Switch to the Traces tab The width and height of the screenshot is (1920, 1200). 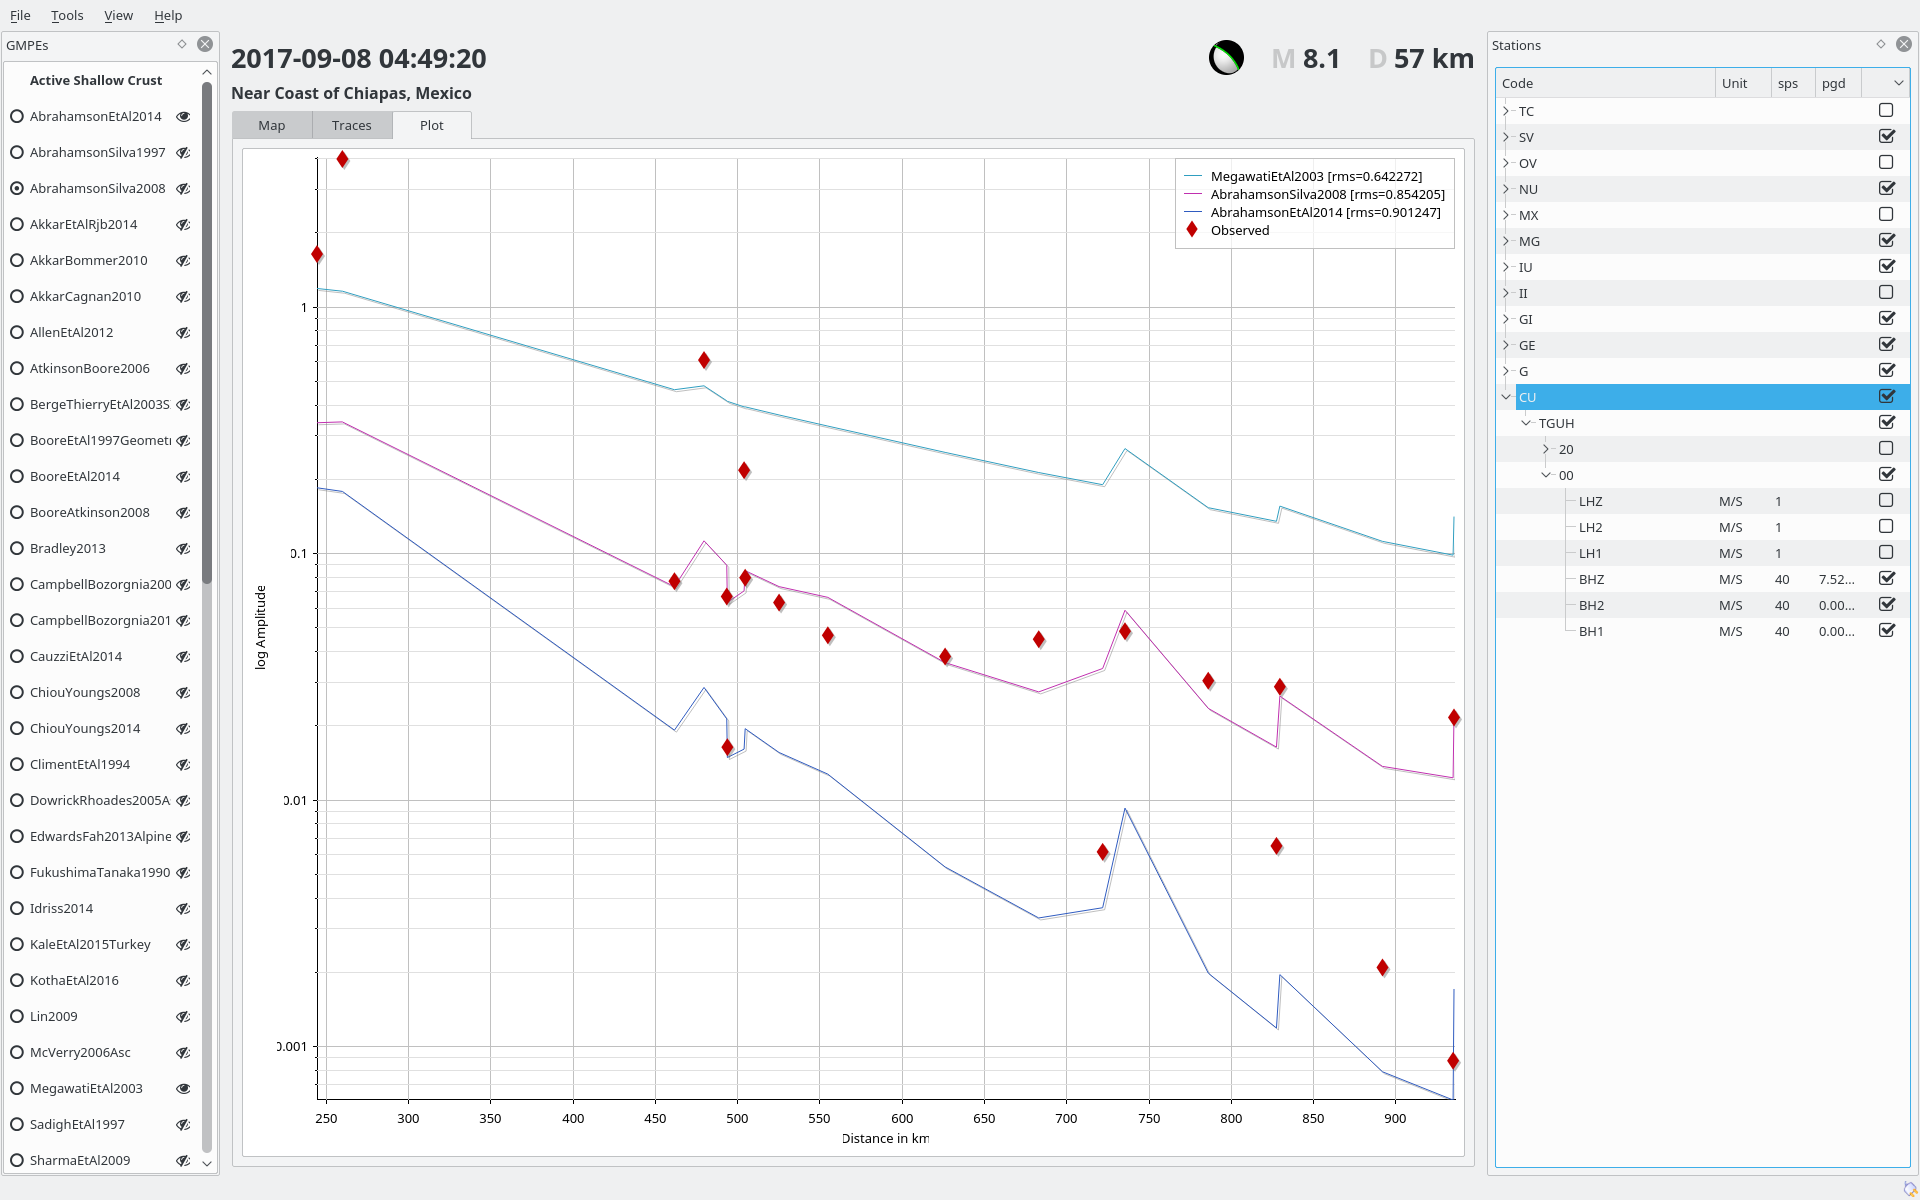352,125
